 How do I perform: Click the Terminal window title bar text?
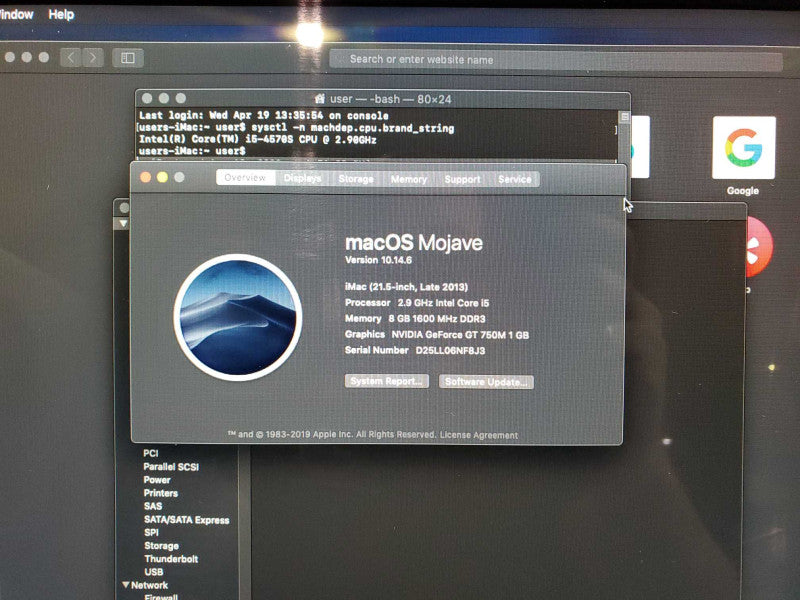pyautogui.click(x=390, y=99)
